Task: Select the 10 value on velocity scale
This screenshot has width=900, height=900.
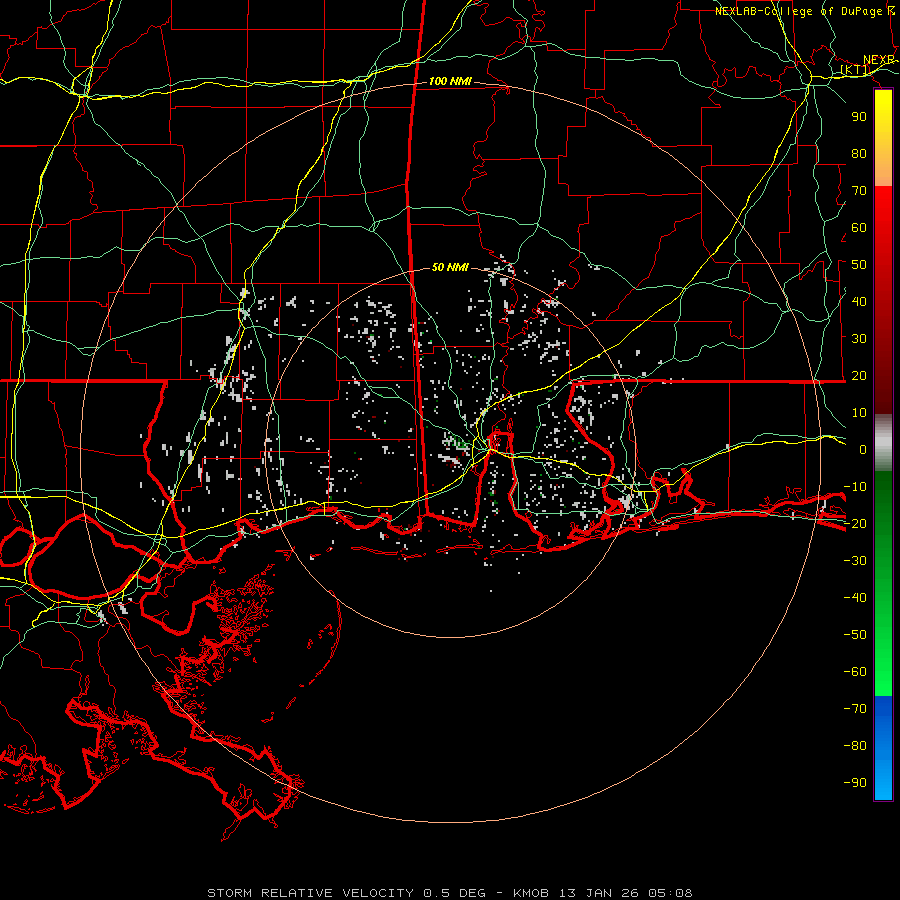Action: click(859, 412)
